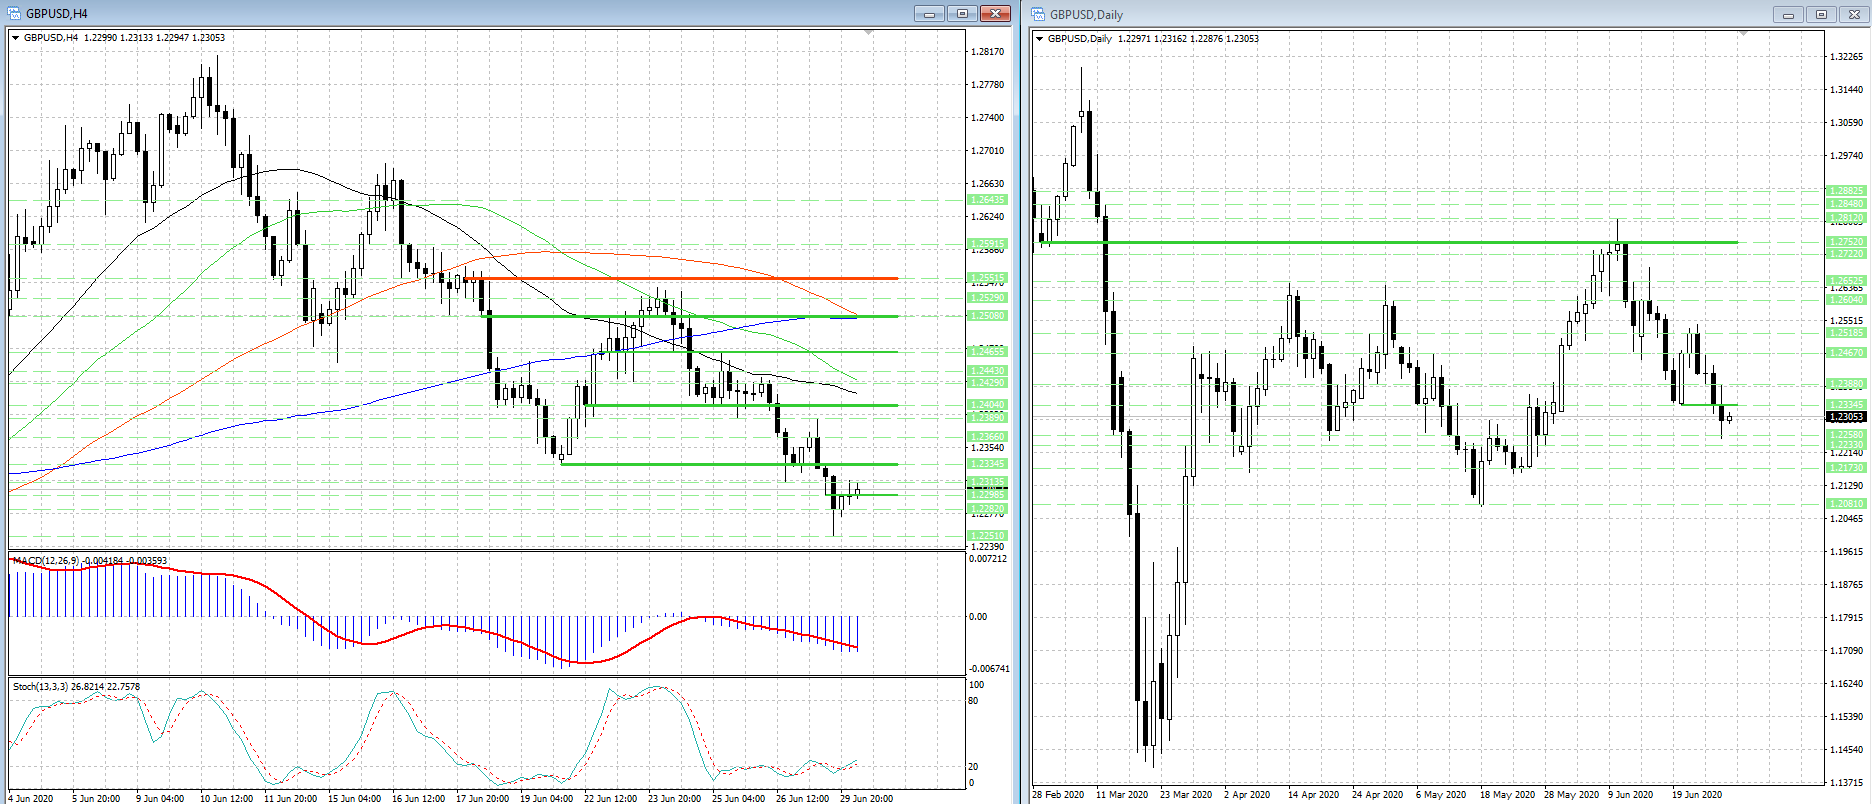The height and width of the screenshot is (804, 1872).
Task: Minimize the GBPUSD,H4 chart window
Action: pyautogui.click(x=929, y=13)
